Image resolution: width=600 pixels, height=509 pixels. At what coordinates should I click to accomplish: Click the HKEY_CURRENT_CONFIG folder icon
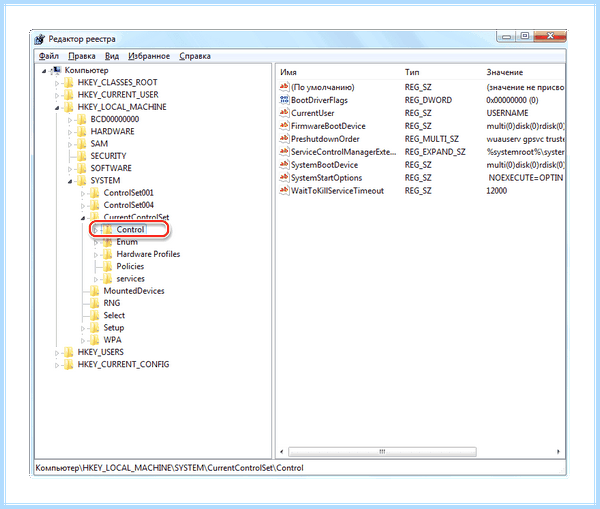[68, 364]
